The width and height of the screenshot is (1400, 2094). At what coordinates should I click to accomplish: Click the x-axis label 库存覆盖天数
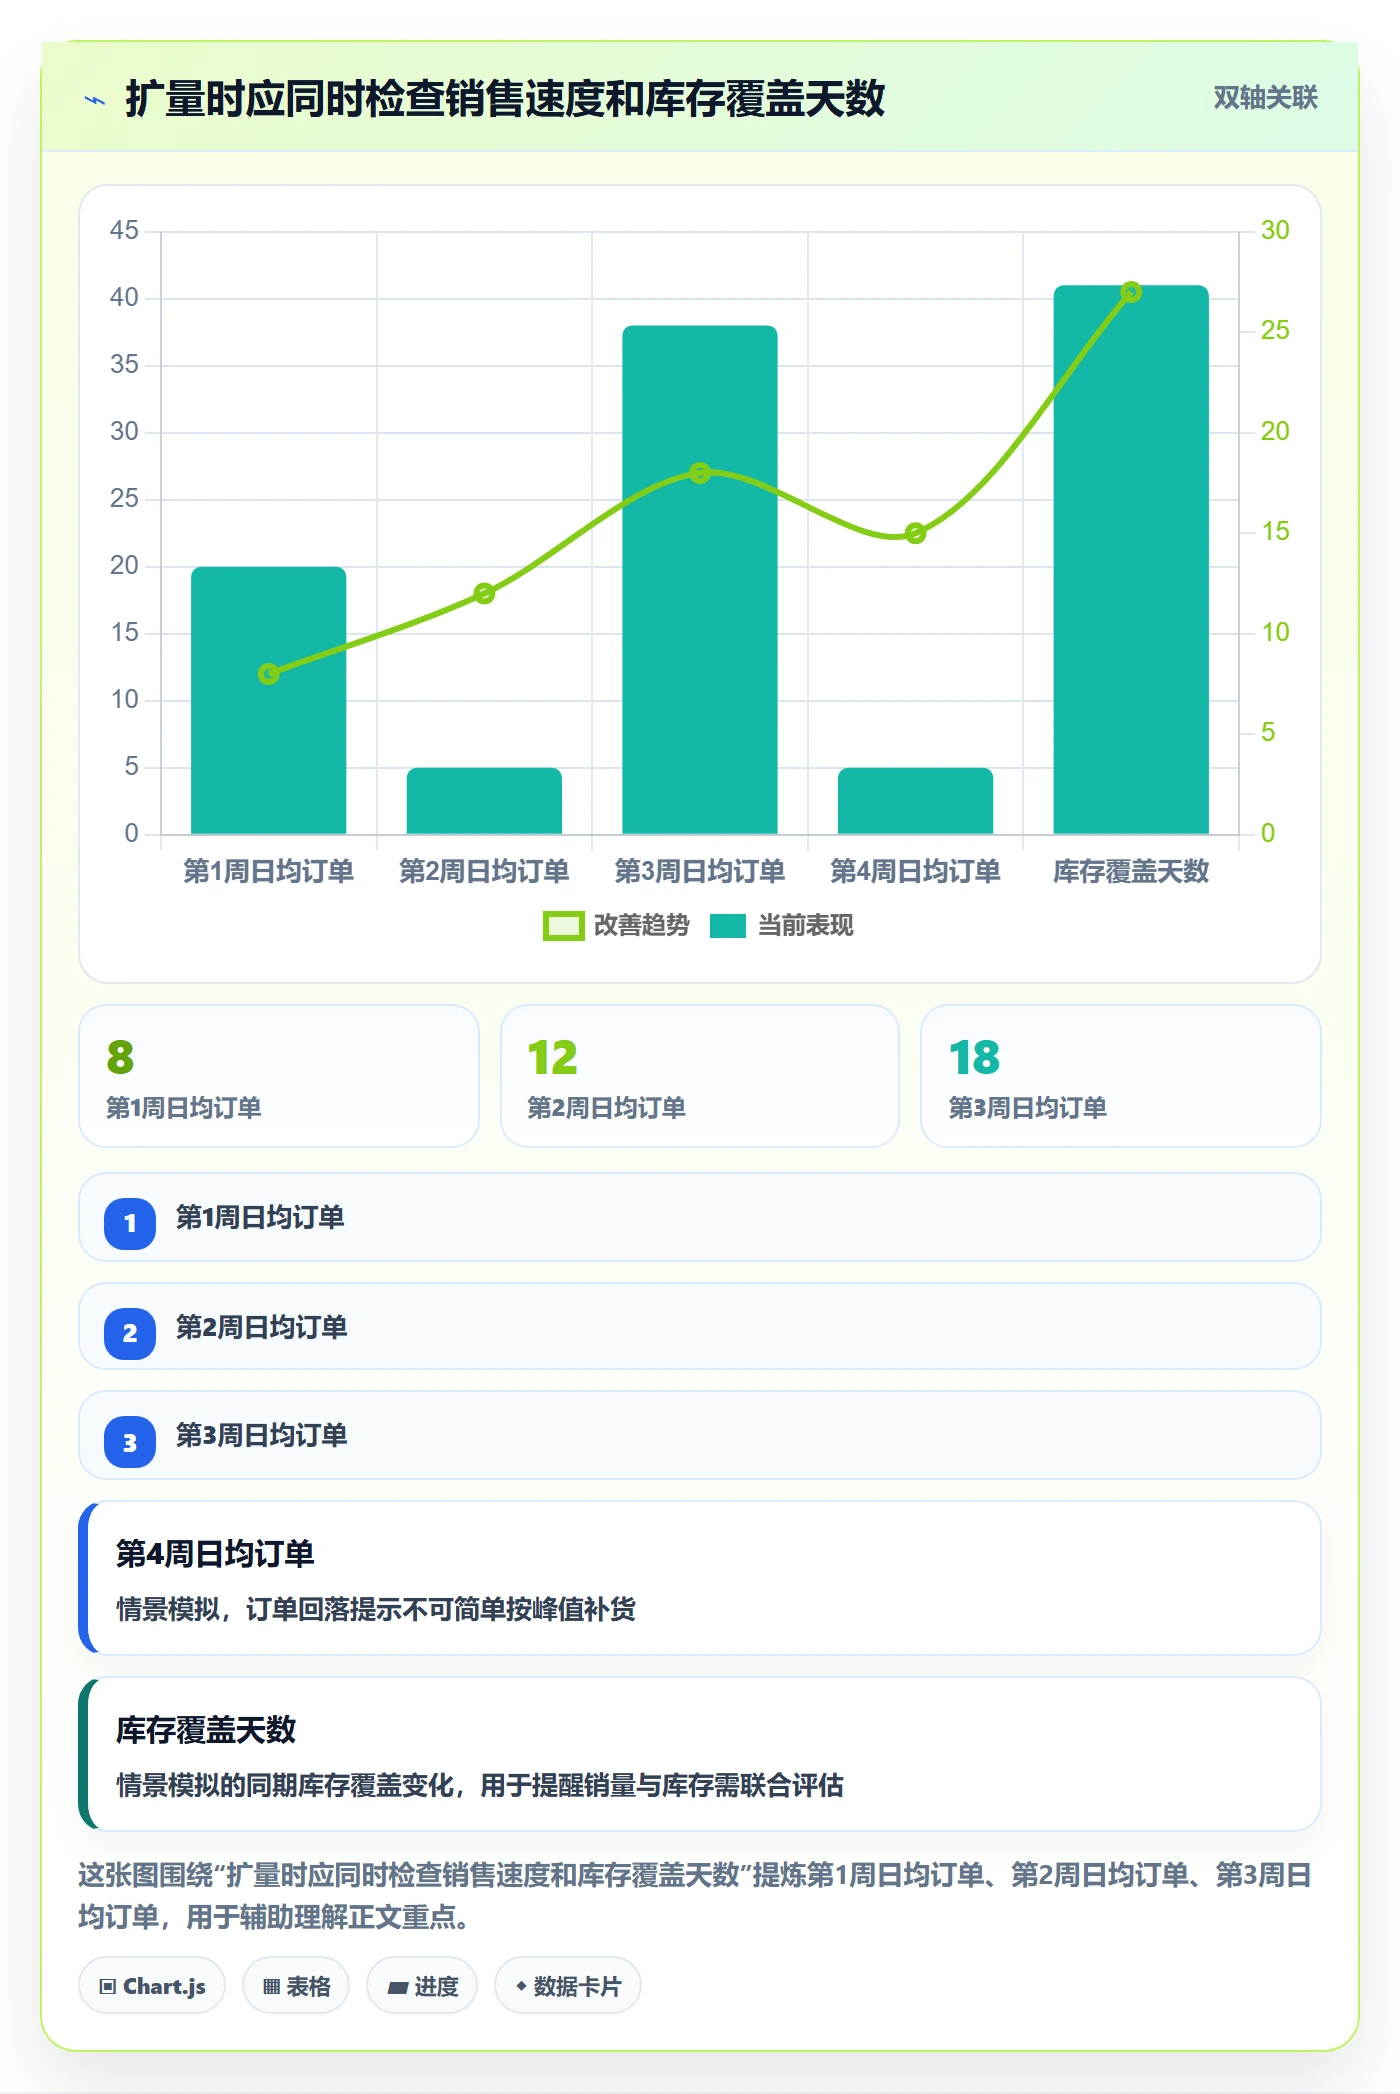[x=1131, y=871]
